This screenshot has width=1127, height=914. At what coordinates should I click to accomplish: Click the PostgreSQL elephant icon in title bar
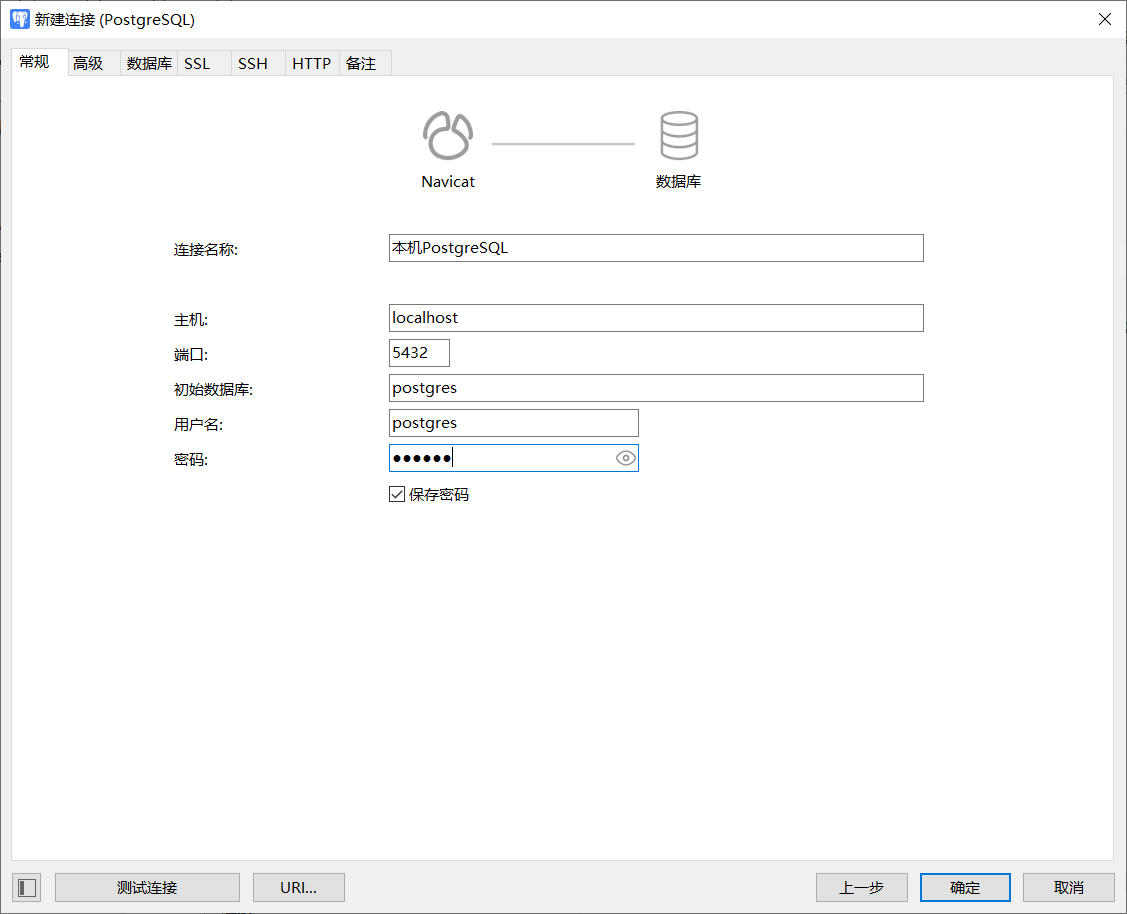point(19,19)
